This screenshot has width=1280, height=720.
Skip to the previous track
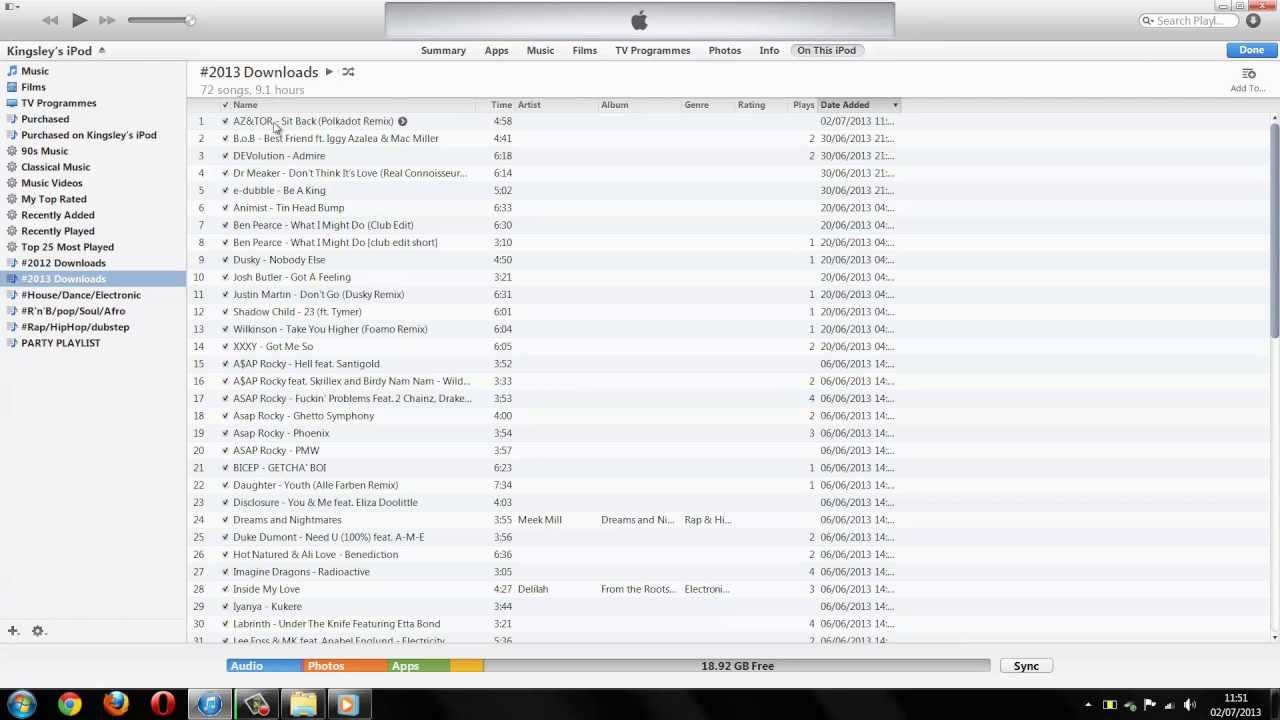(50, 20)
